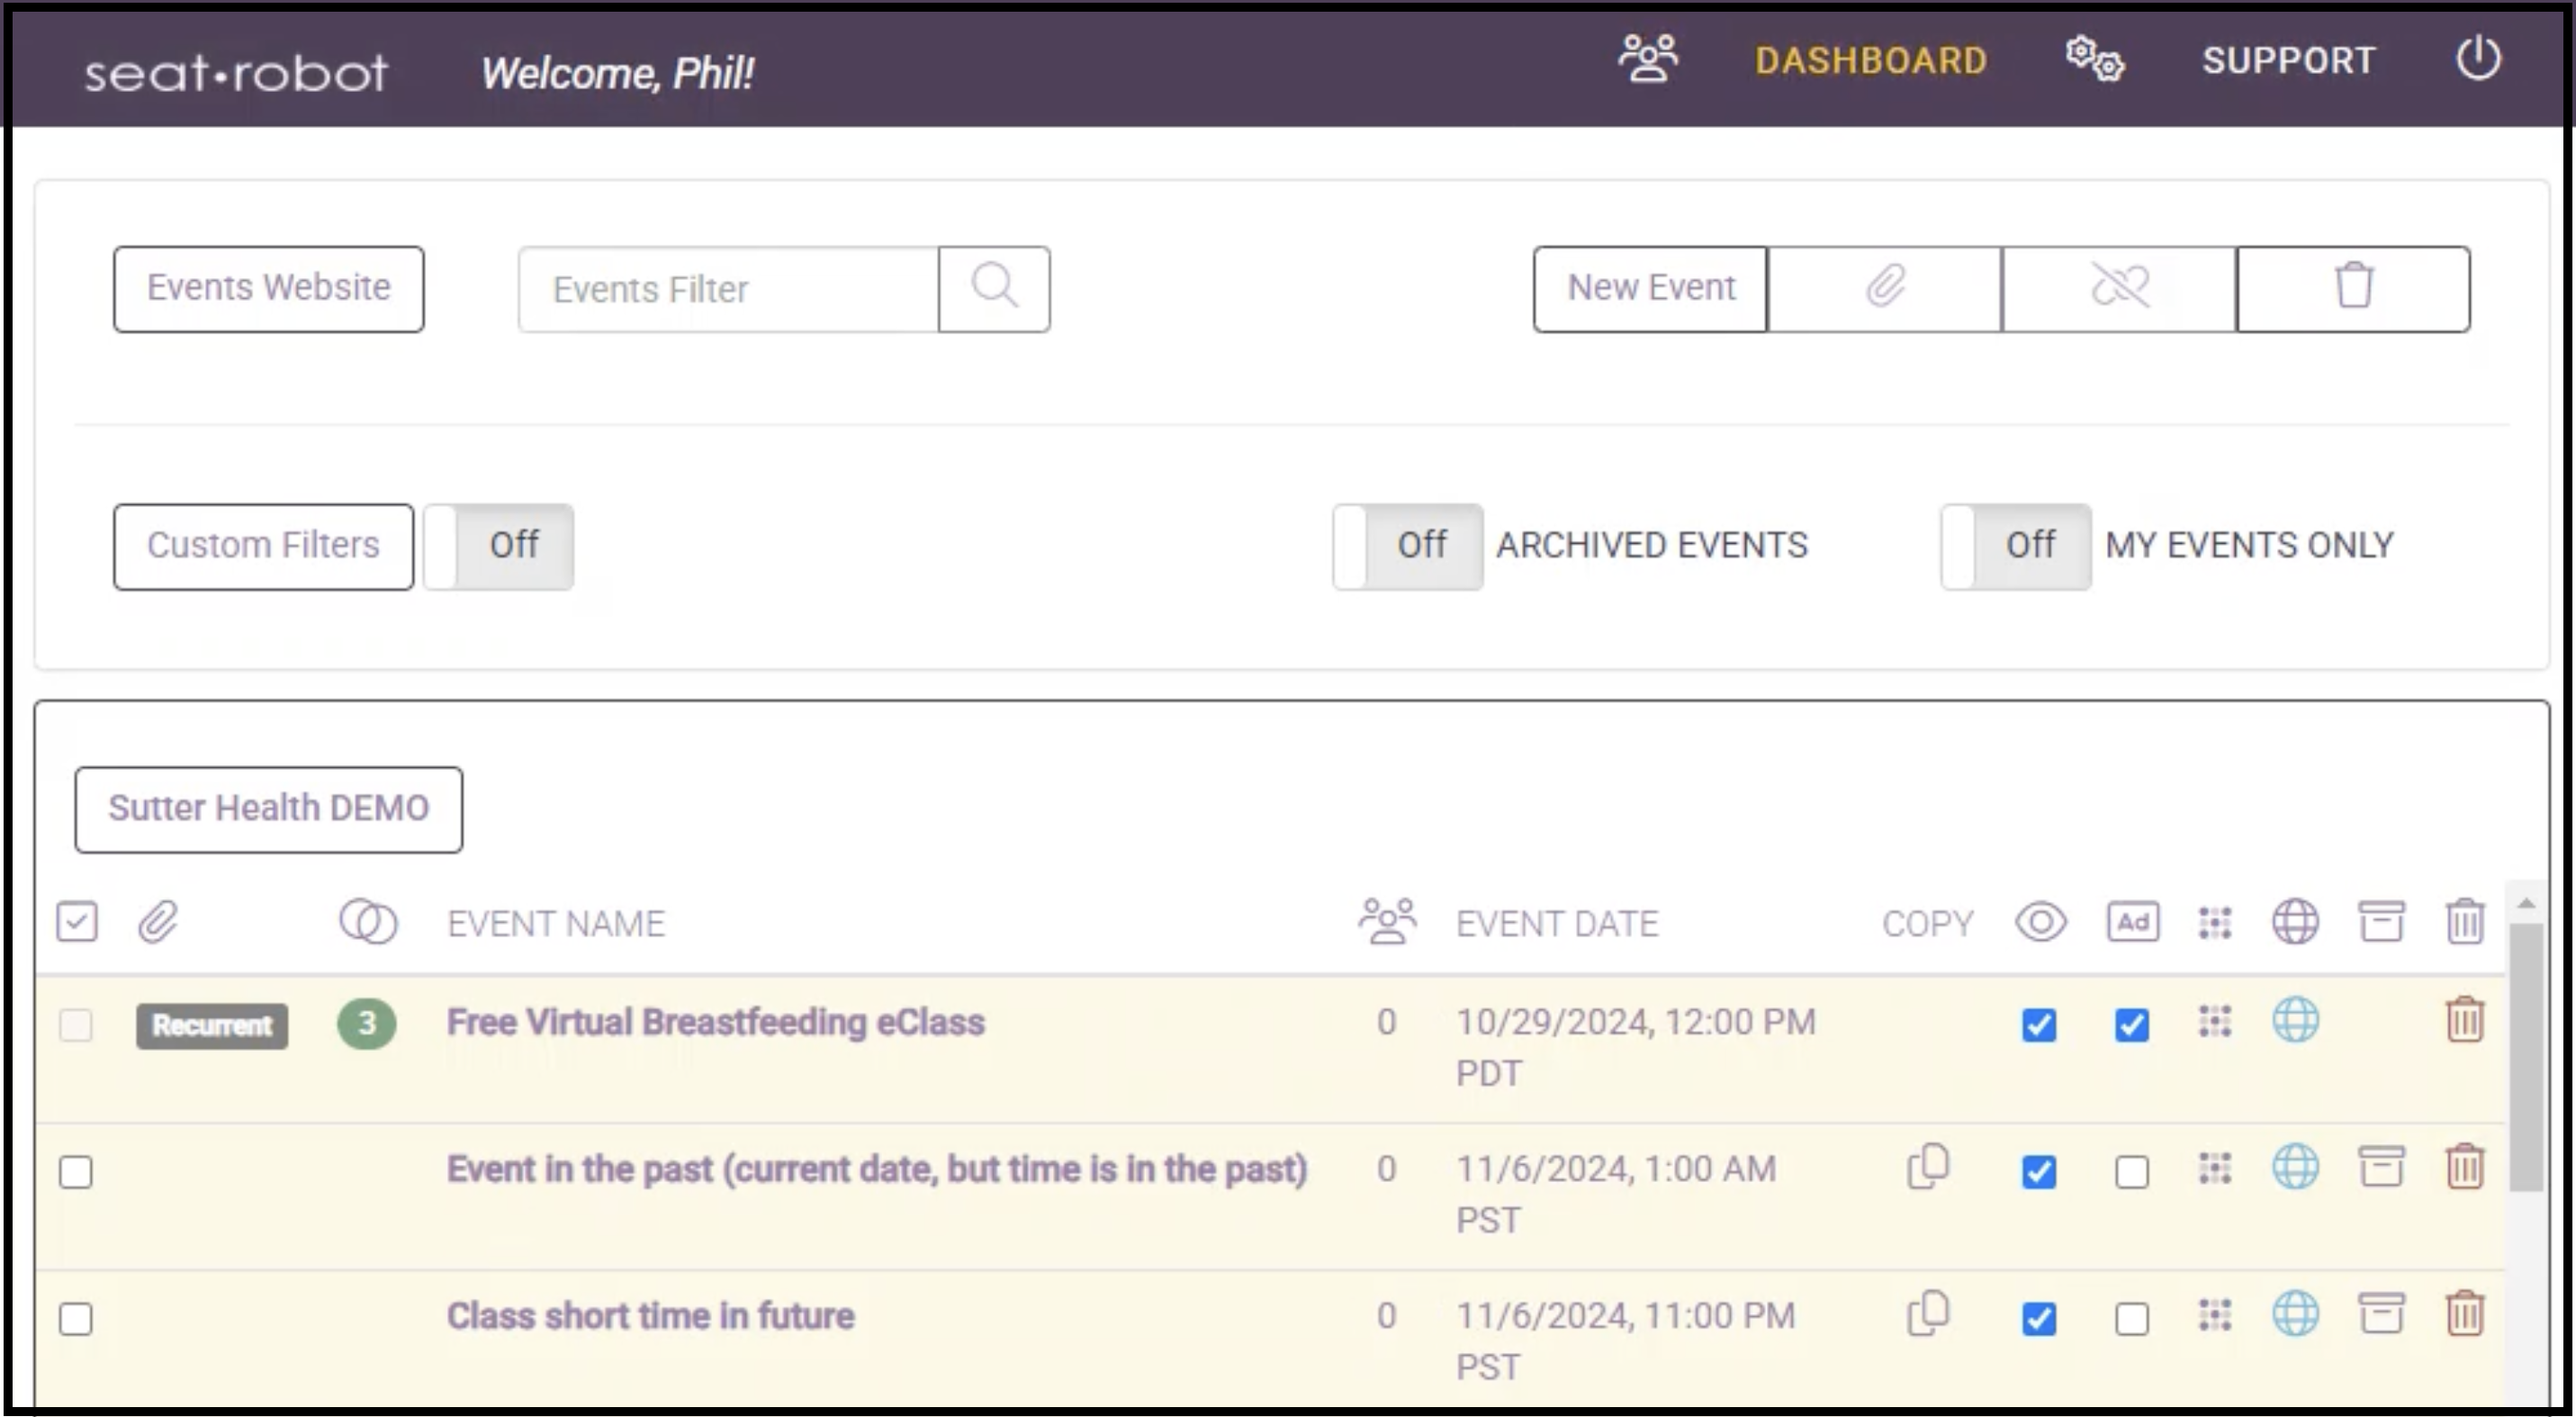
Task: Uncheck visibility checkbox for Free Virtual Breastfeeding eClass
Action: point(2039,1025)
